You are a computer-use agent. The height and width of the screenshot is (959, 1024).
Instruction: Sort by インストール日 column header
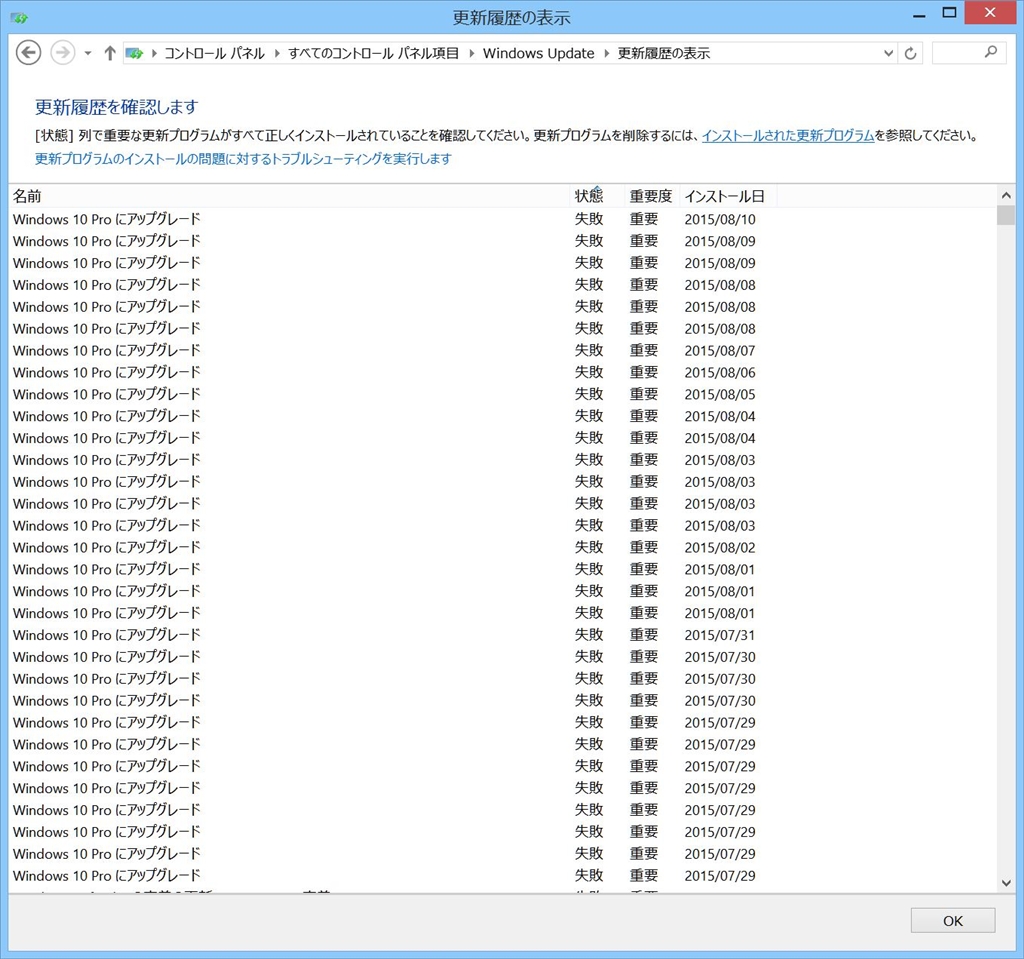(728, 196)
